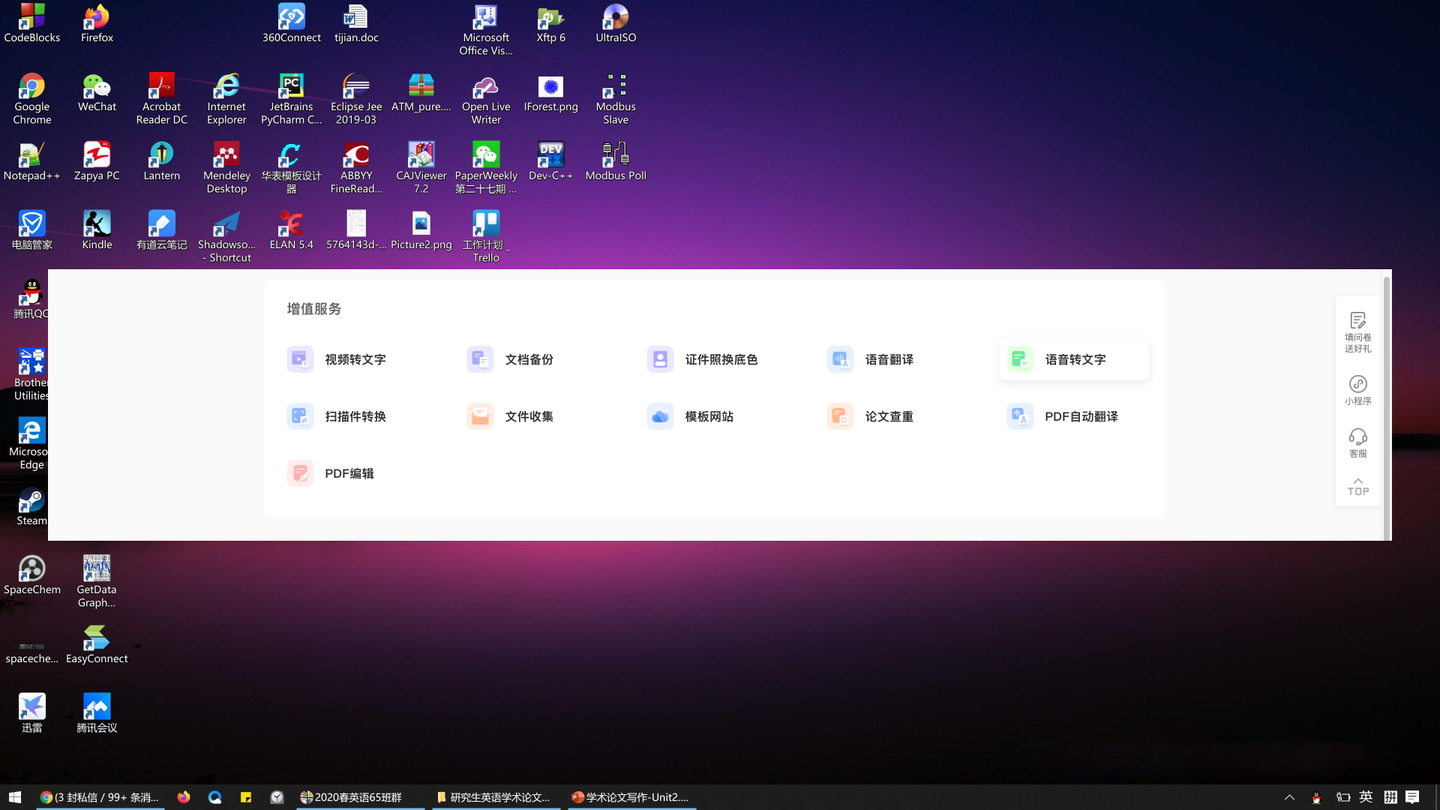Select Open Live Writer desktop icon

[x=486, y=99]
